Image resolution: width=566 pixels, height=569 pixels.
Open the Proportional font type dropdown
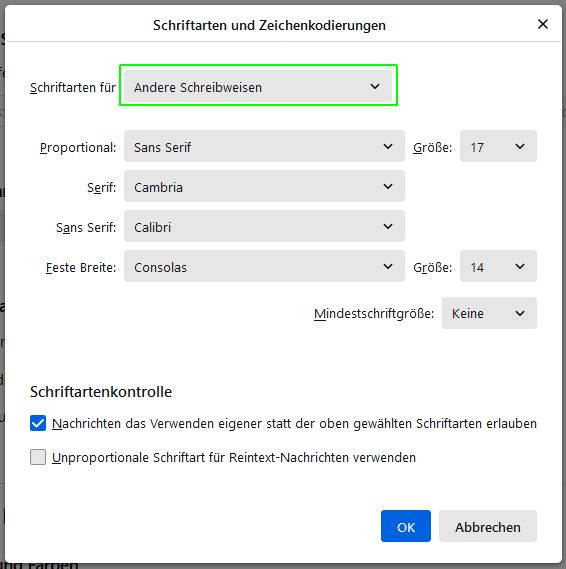click(264, 146)
